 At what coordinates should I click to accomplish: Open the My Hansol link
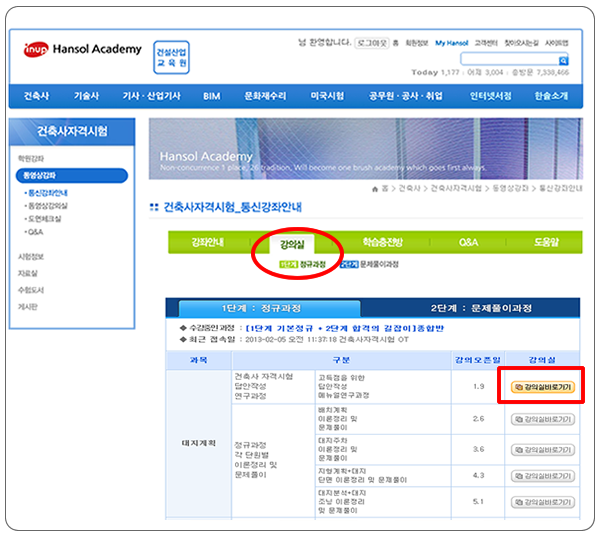(x=452, y=43)
